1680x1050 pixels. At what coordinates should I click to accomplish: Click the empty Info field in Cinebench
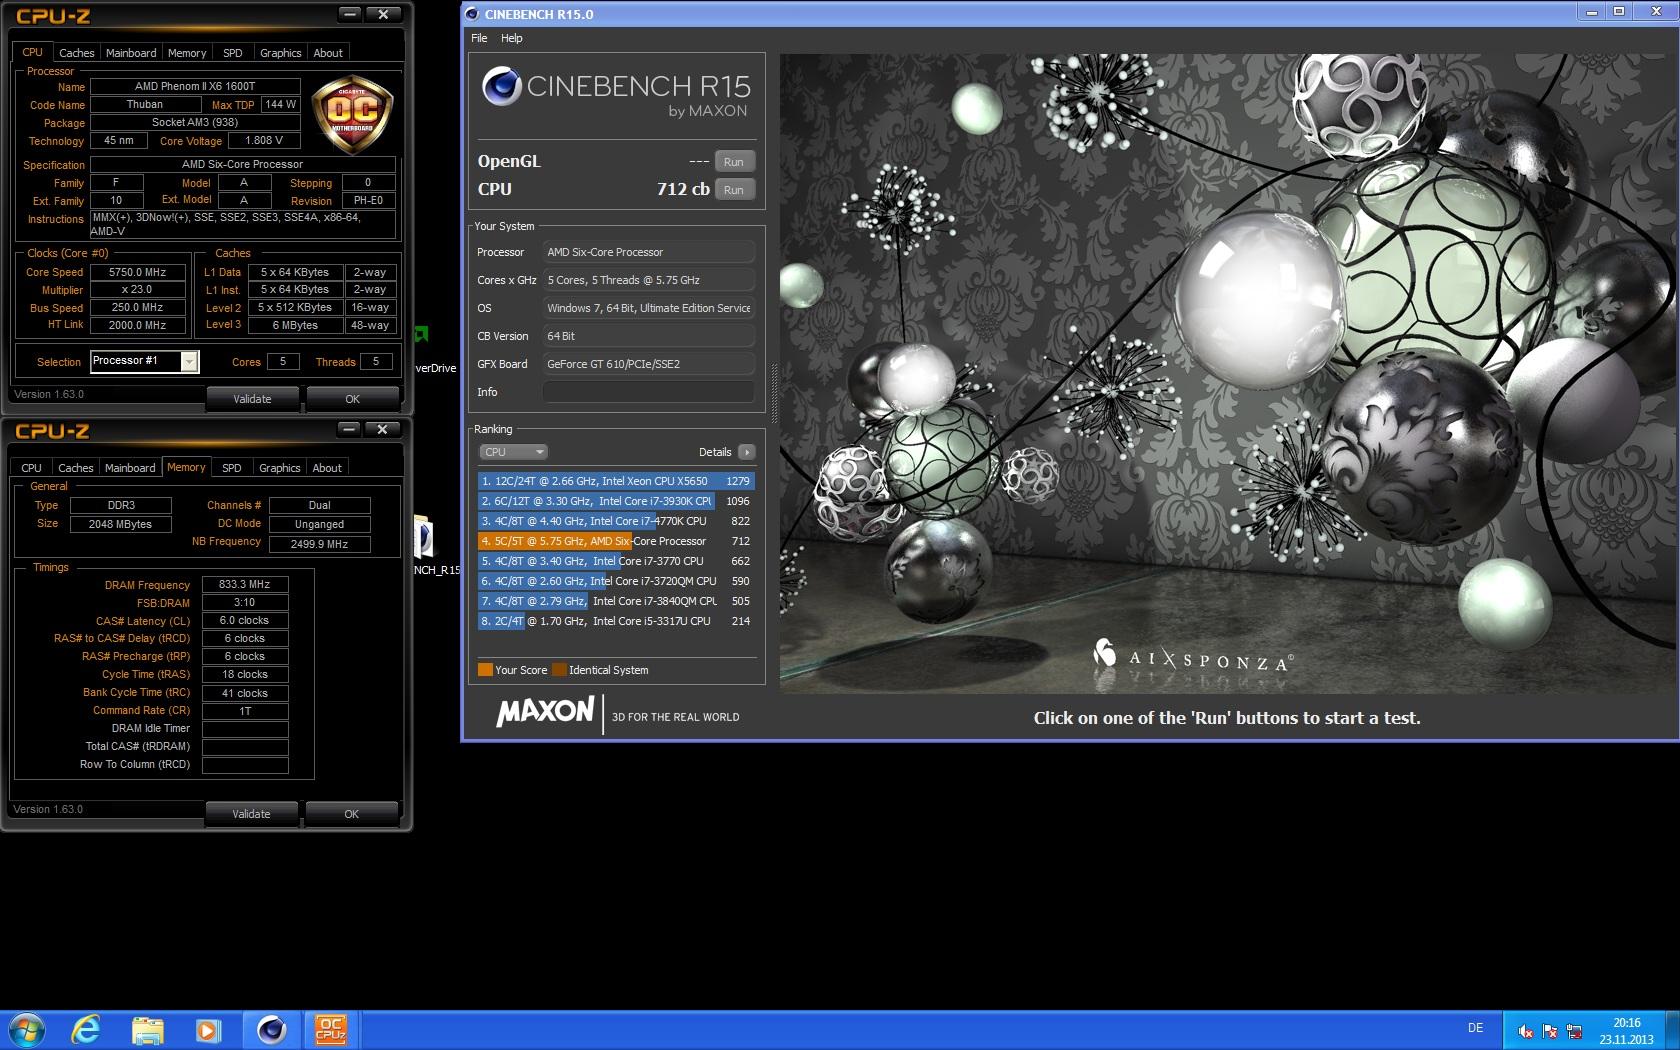(648, 392)
